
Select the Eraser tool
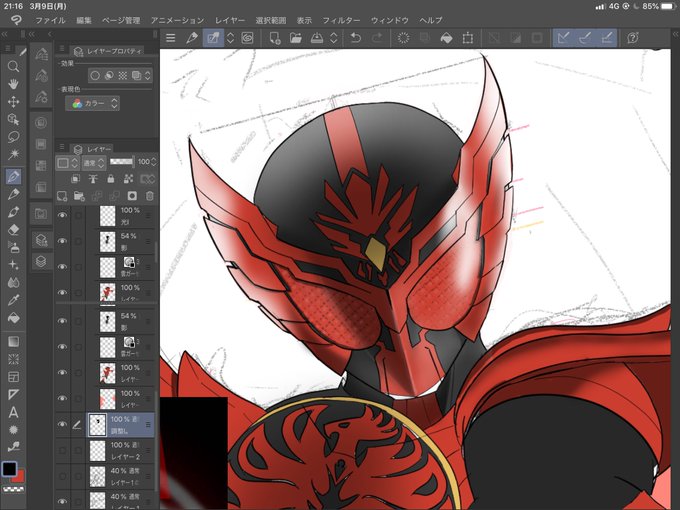[13, 229]
